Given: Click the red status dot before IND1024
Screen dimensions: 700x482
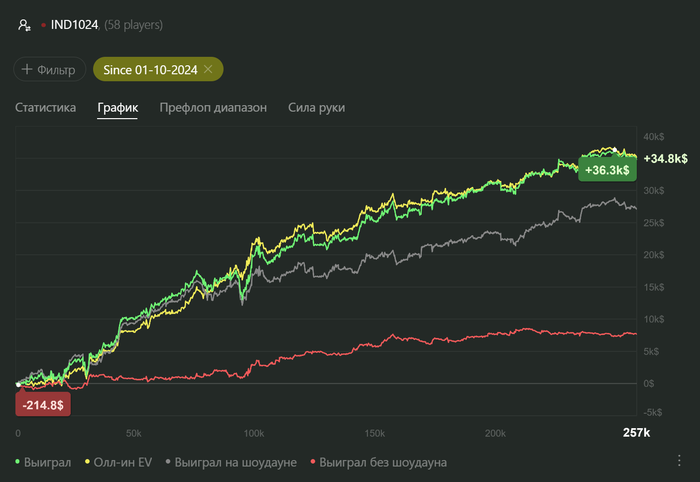Looking at the screenshot, I should tap(43, 25).
